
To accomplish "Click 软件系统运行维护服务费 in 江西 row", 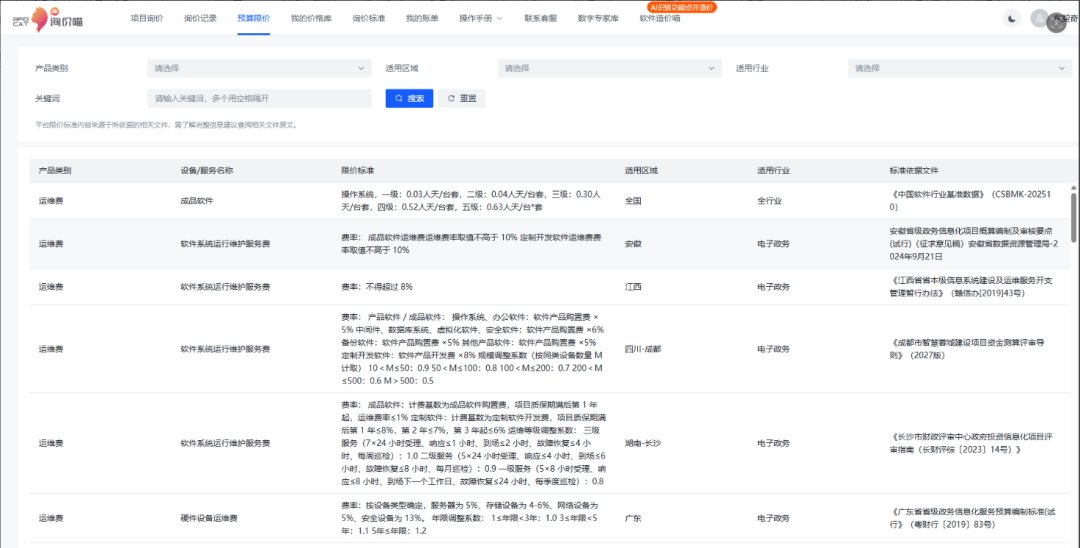I will pyautogui.click(x=225, y=286).
